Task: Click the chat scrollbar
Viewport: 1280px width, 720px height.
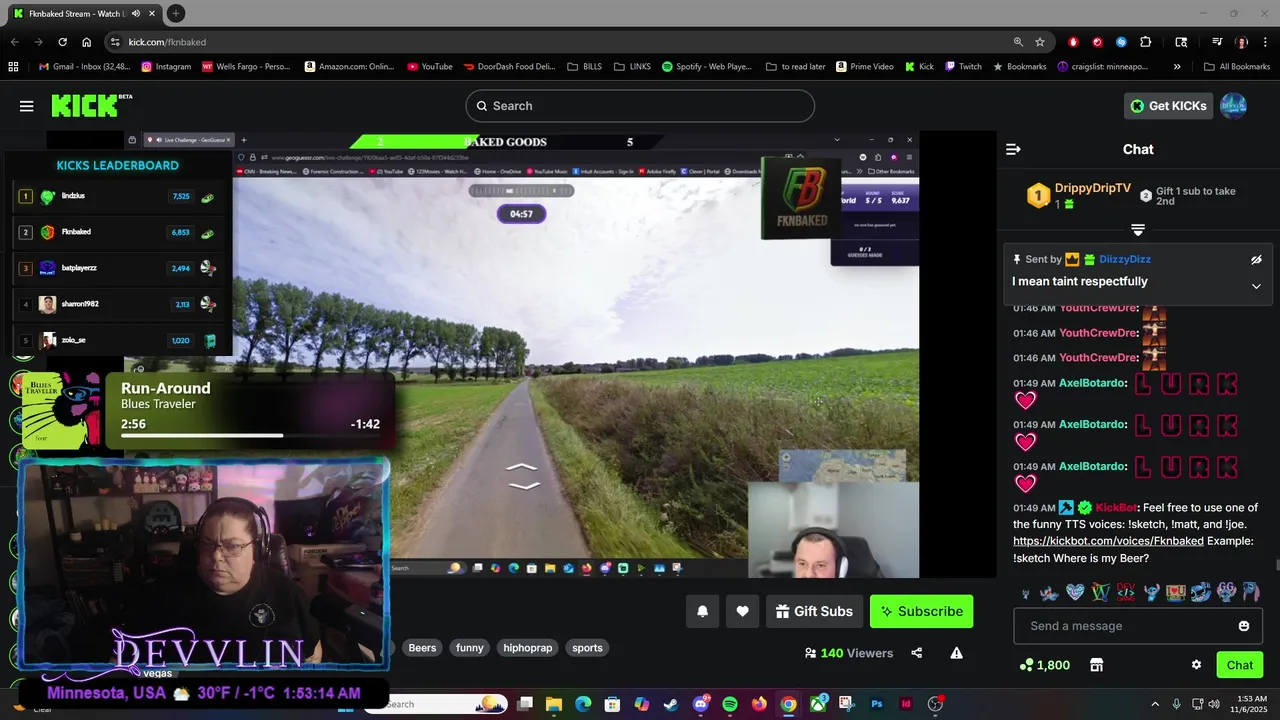Action: point(1276,566)
